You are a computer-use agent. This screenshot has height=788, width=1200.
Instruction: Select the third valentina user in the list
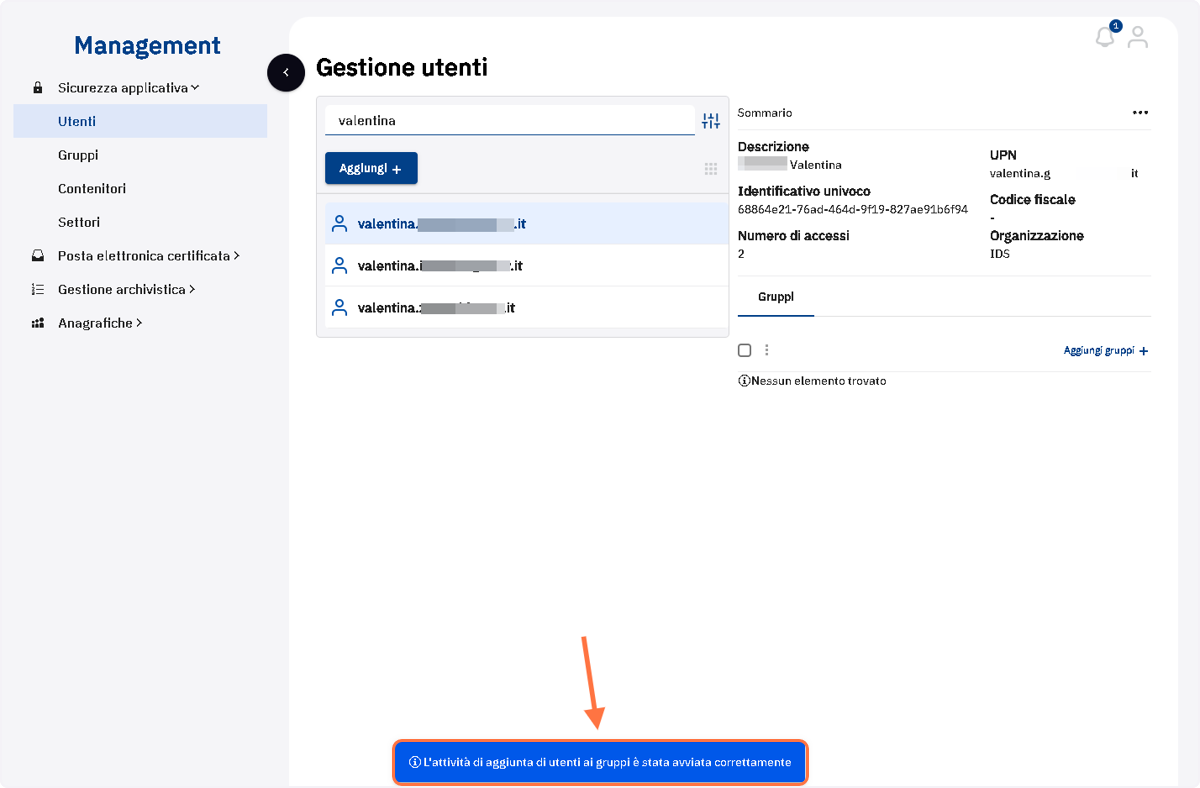[527, 308]
